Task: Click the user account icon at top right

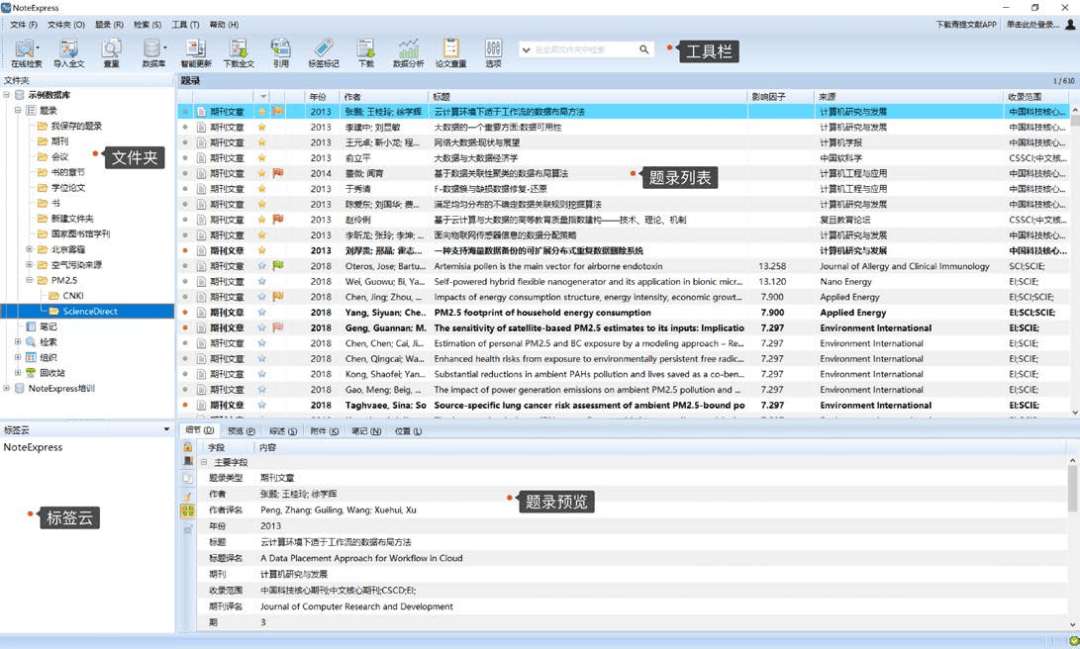Action: point(1070,25)
